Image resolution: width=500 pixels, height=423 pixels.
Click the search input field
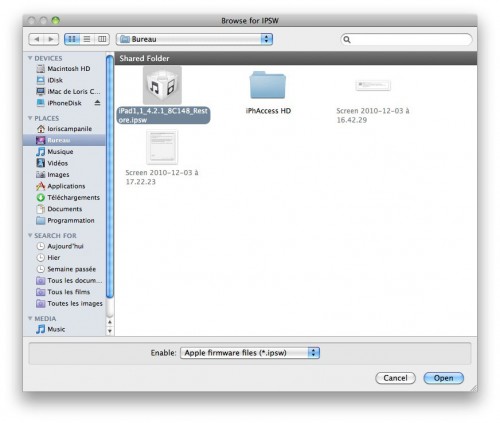coord(406,39)
